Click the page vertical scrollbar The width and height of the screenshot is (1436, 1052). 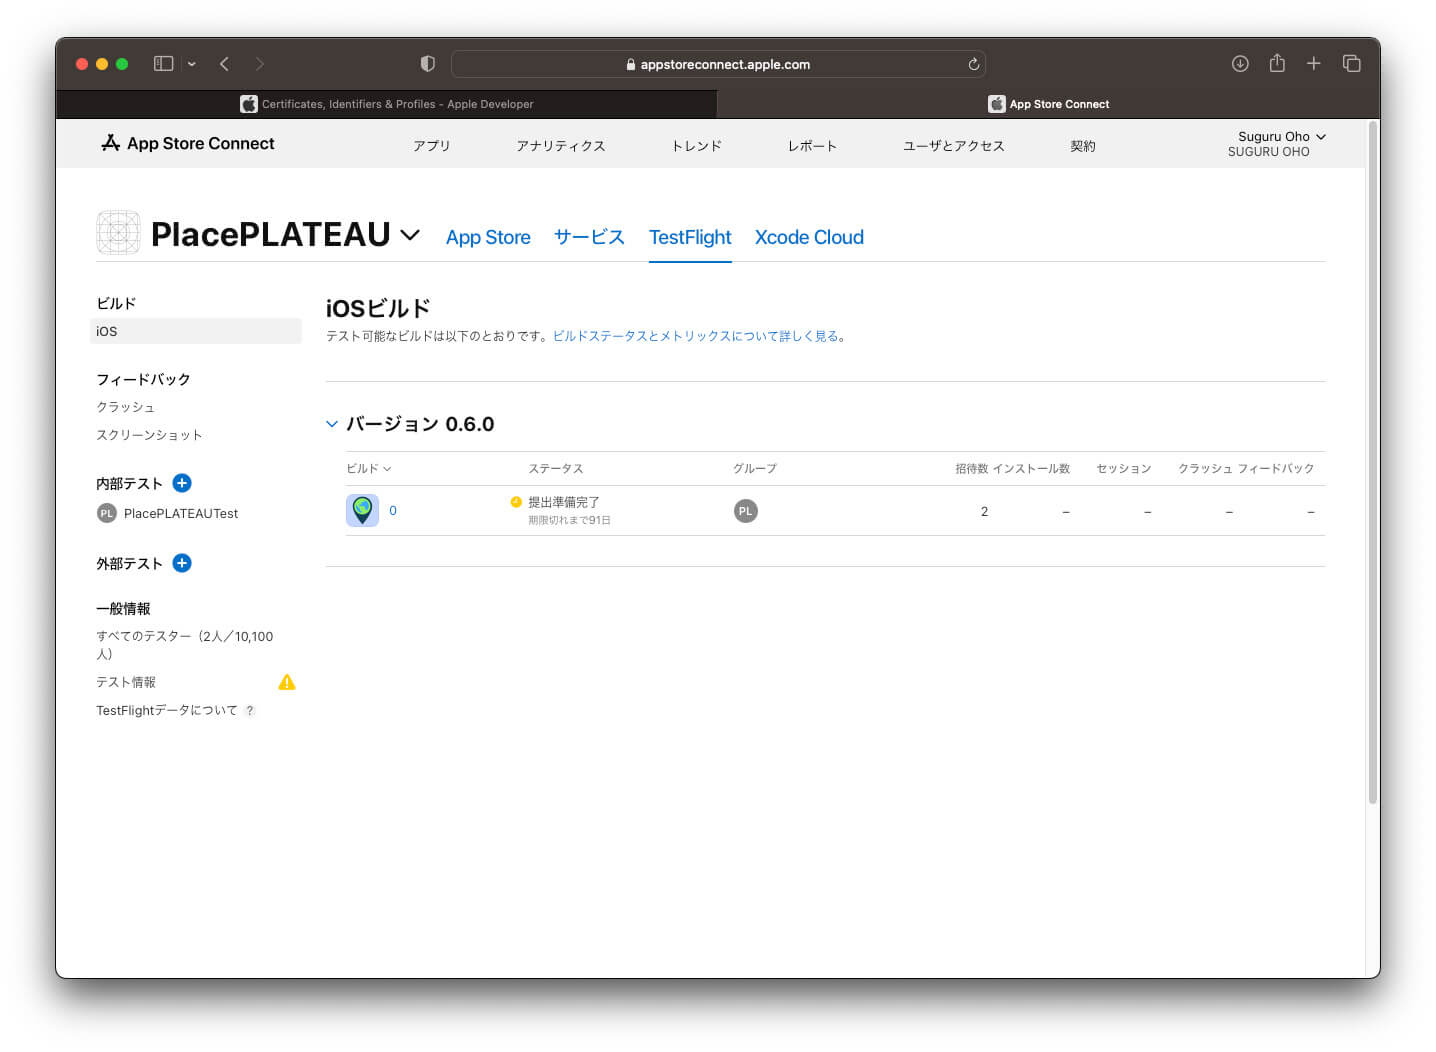[x=1373, y=462]
